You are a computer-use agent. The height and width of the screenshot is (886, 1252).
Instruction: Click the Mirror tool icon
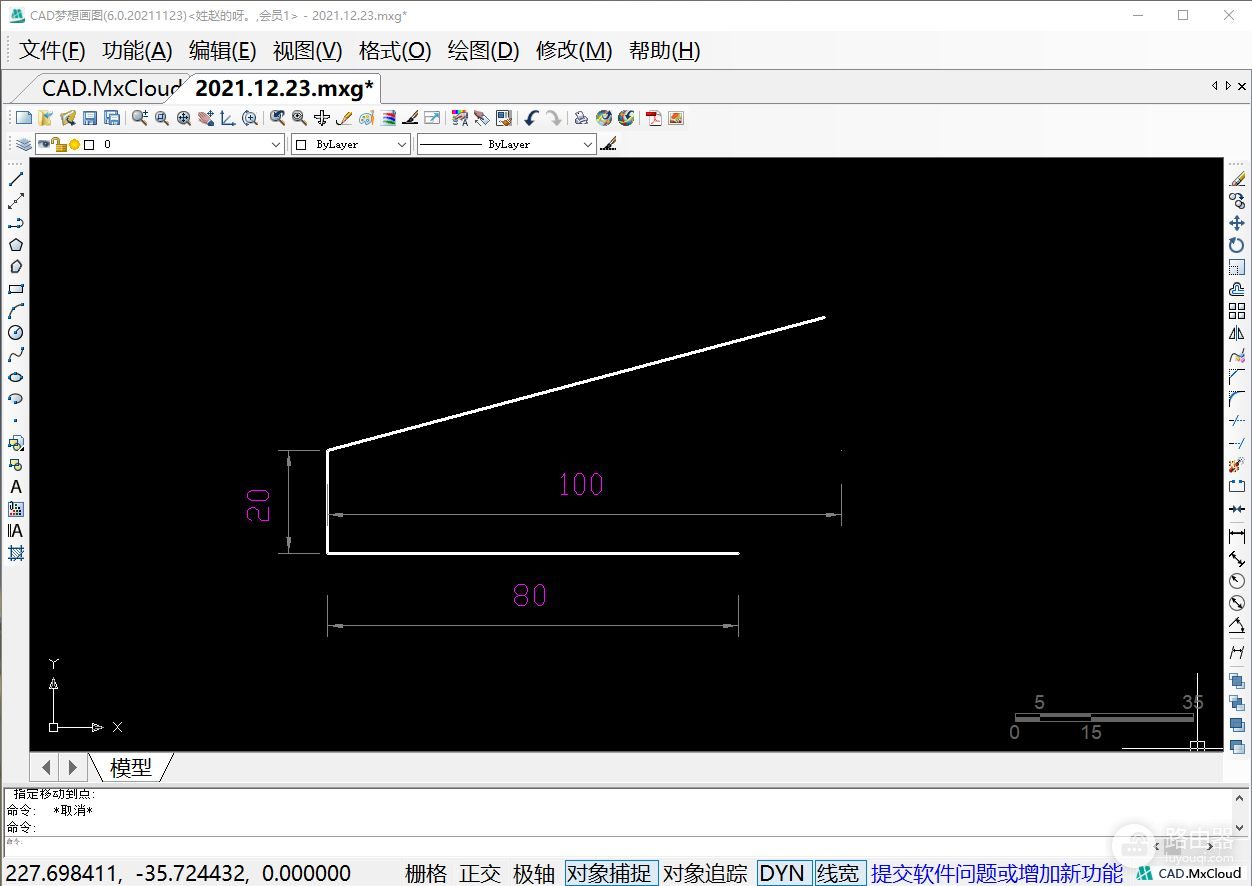[x=1237, y=333]
